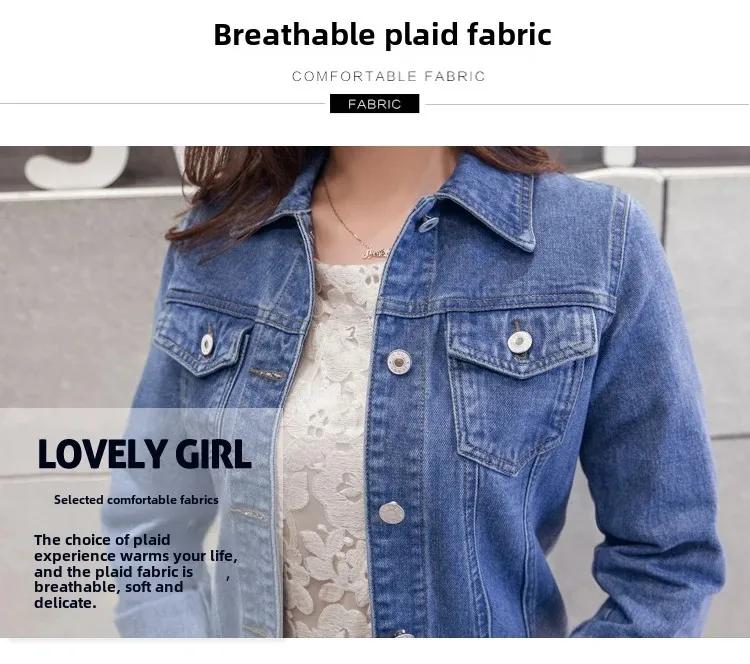Click the metal button on left chest pocket

click(207, 344)
